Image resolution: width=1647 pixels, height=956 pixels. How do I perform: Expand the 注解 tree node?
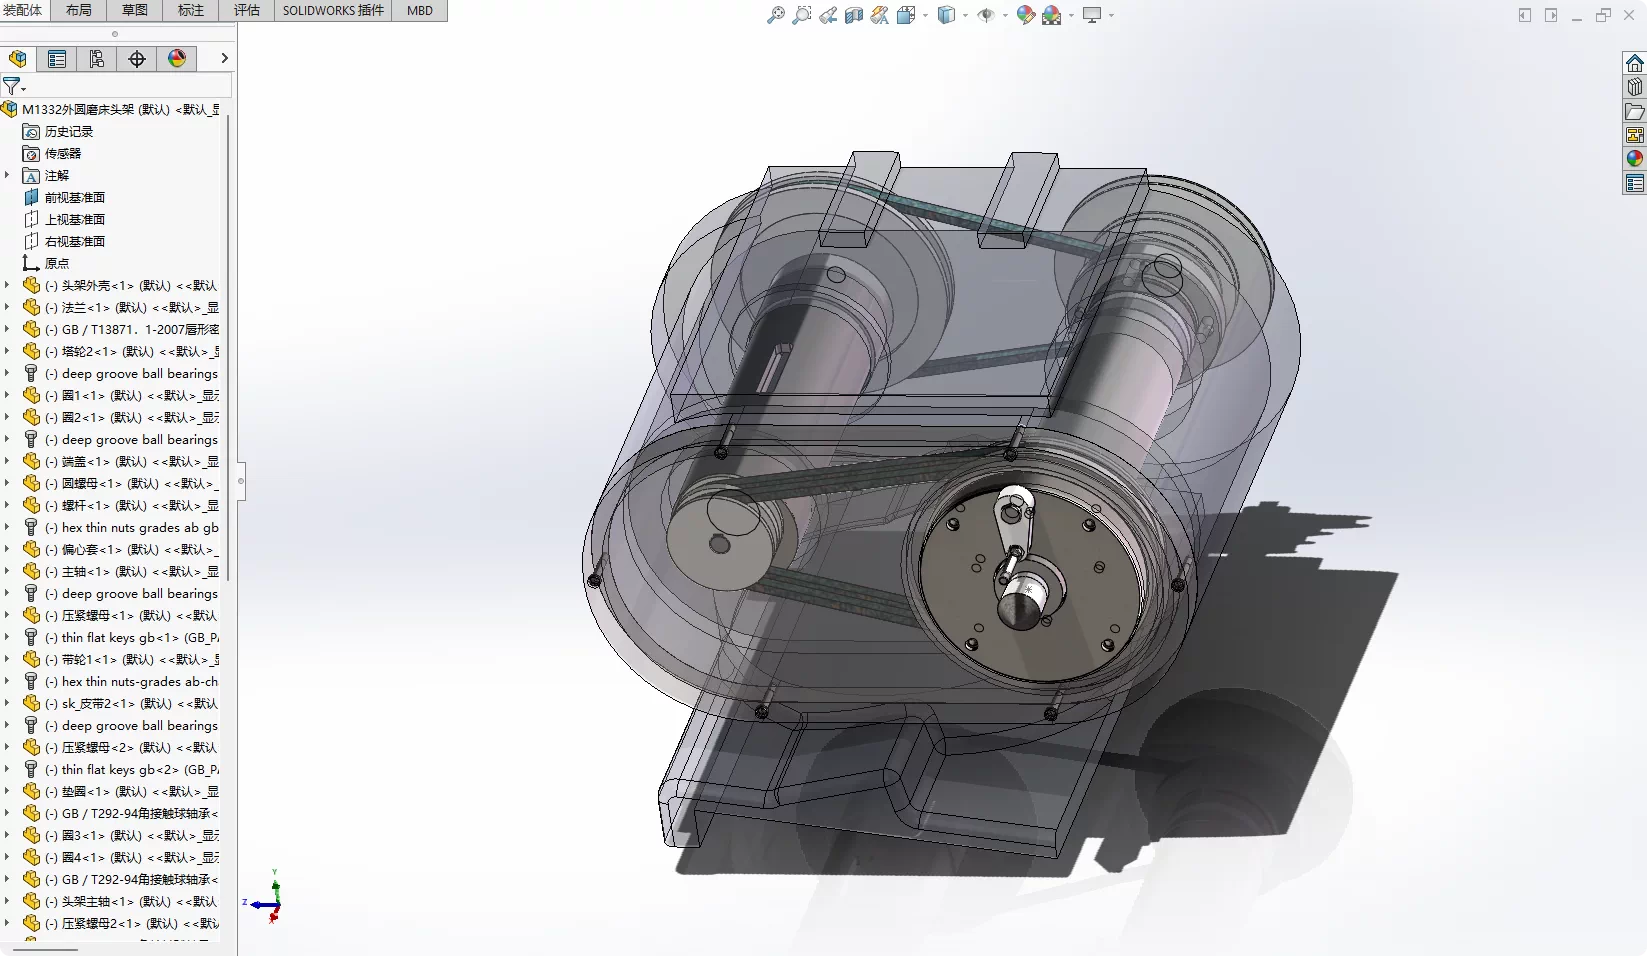[x=8, y=175]
